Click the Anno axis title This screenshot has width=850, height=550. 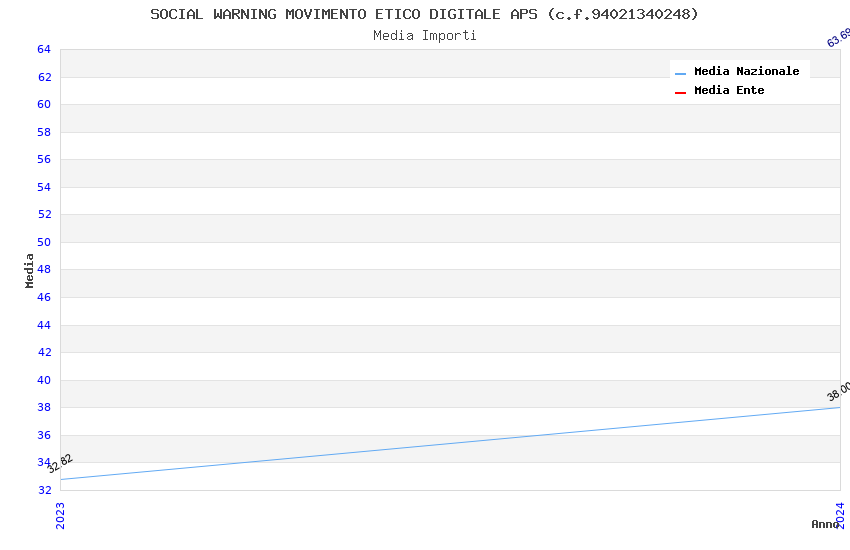(825, 524)
